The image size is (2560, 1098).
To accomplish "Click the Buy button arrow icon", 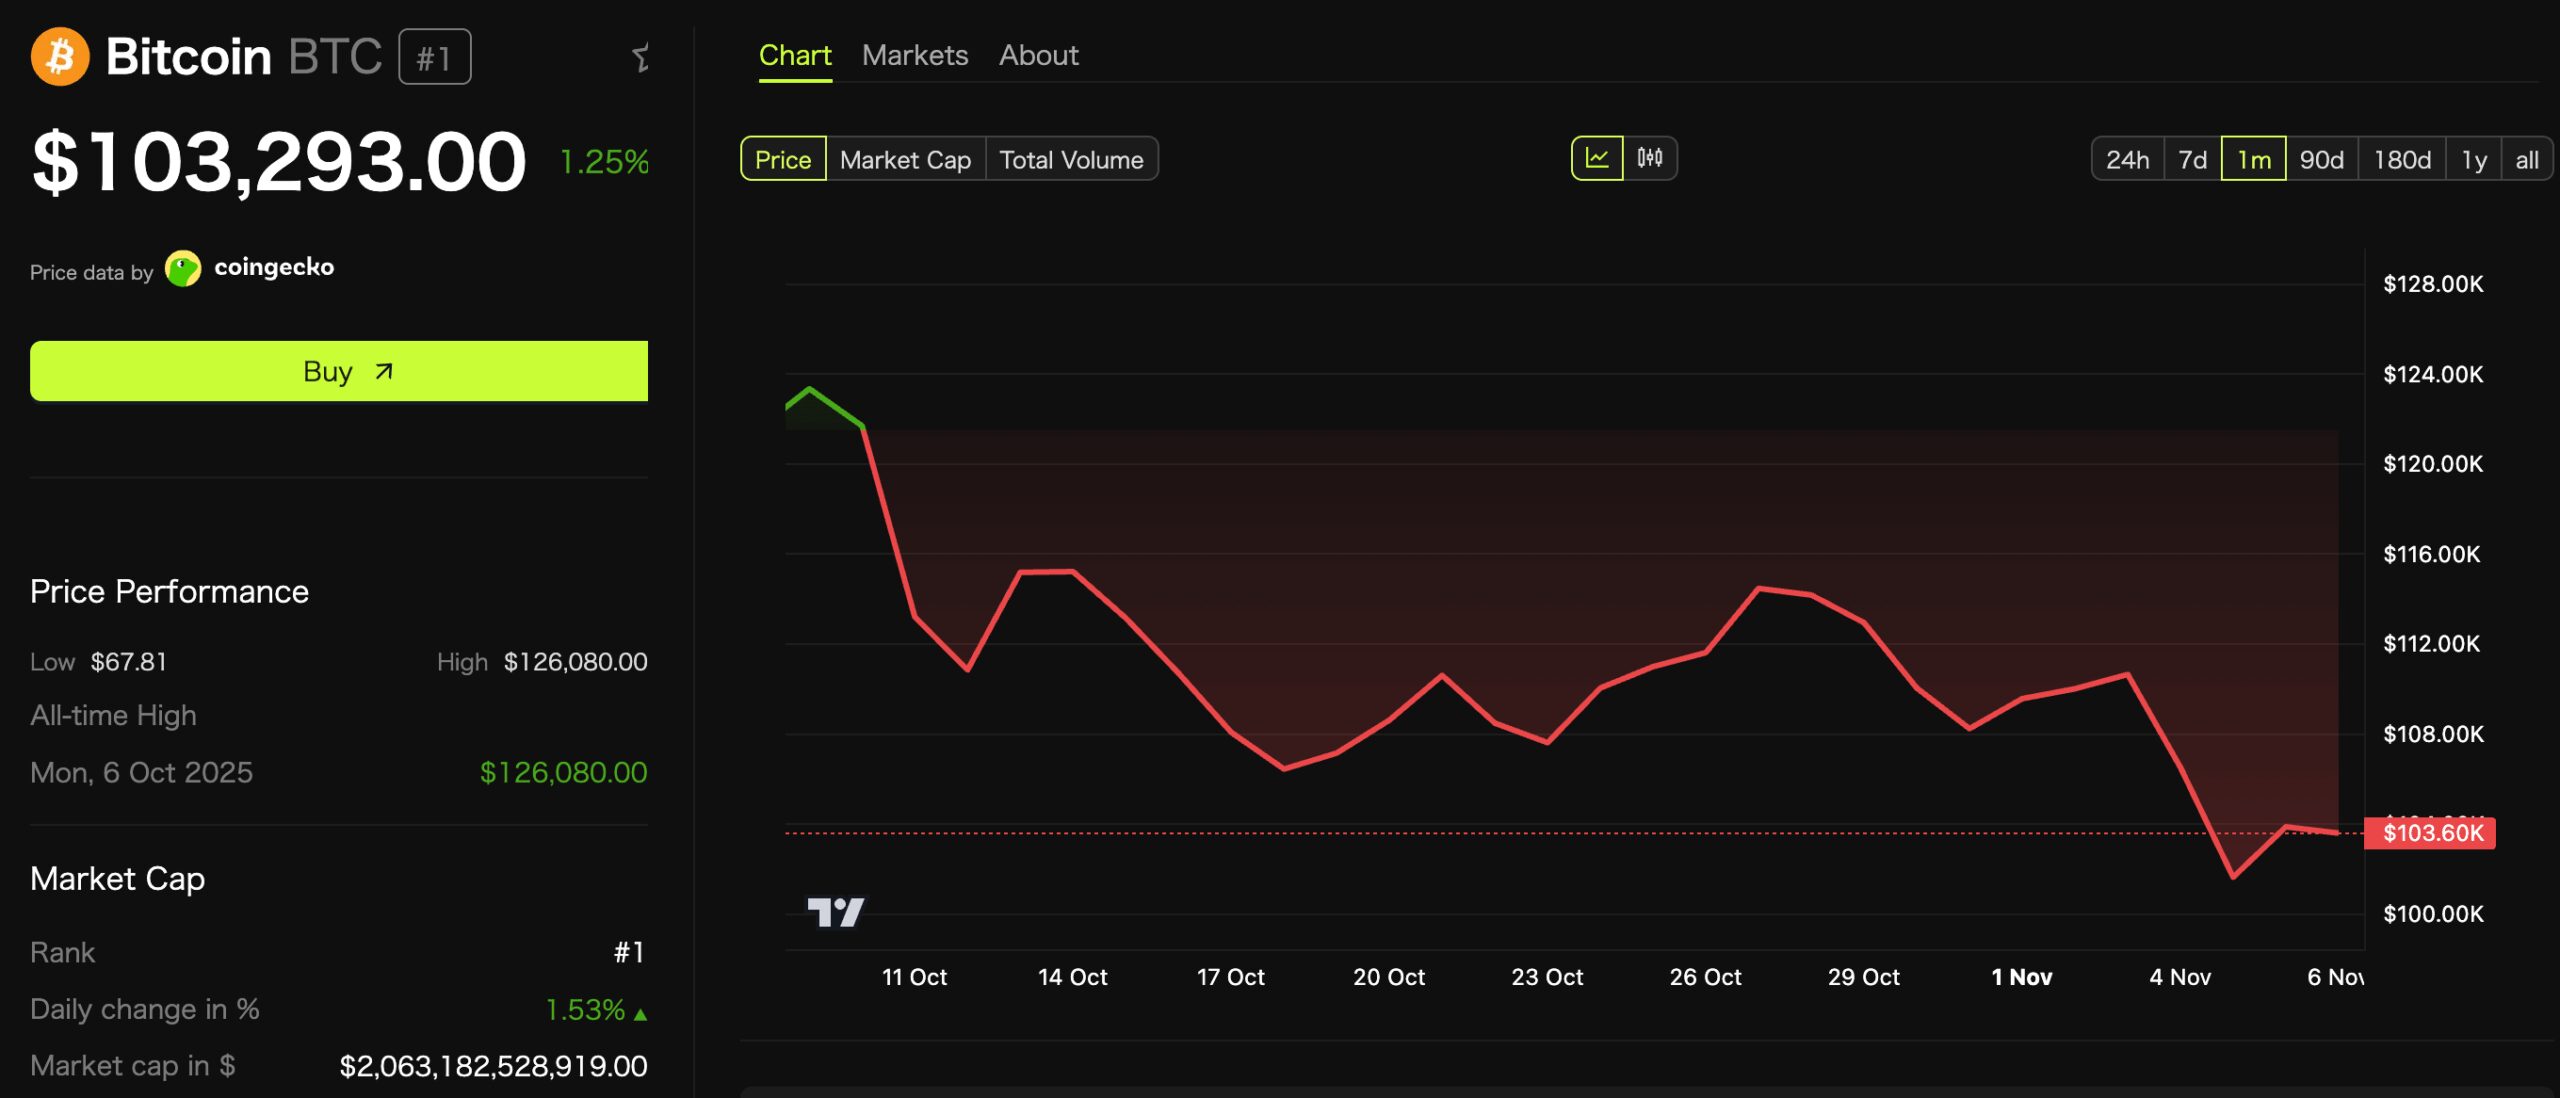I will point(384,371).
